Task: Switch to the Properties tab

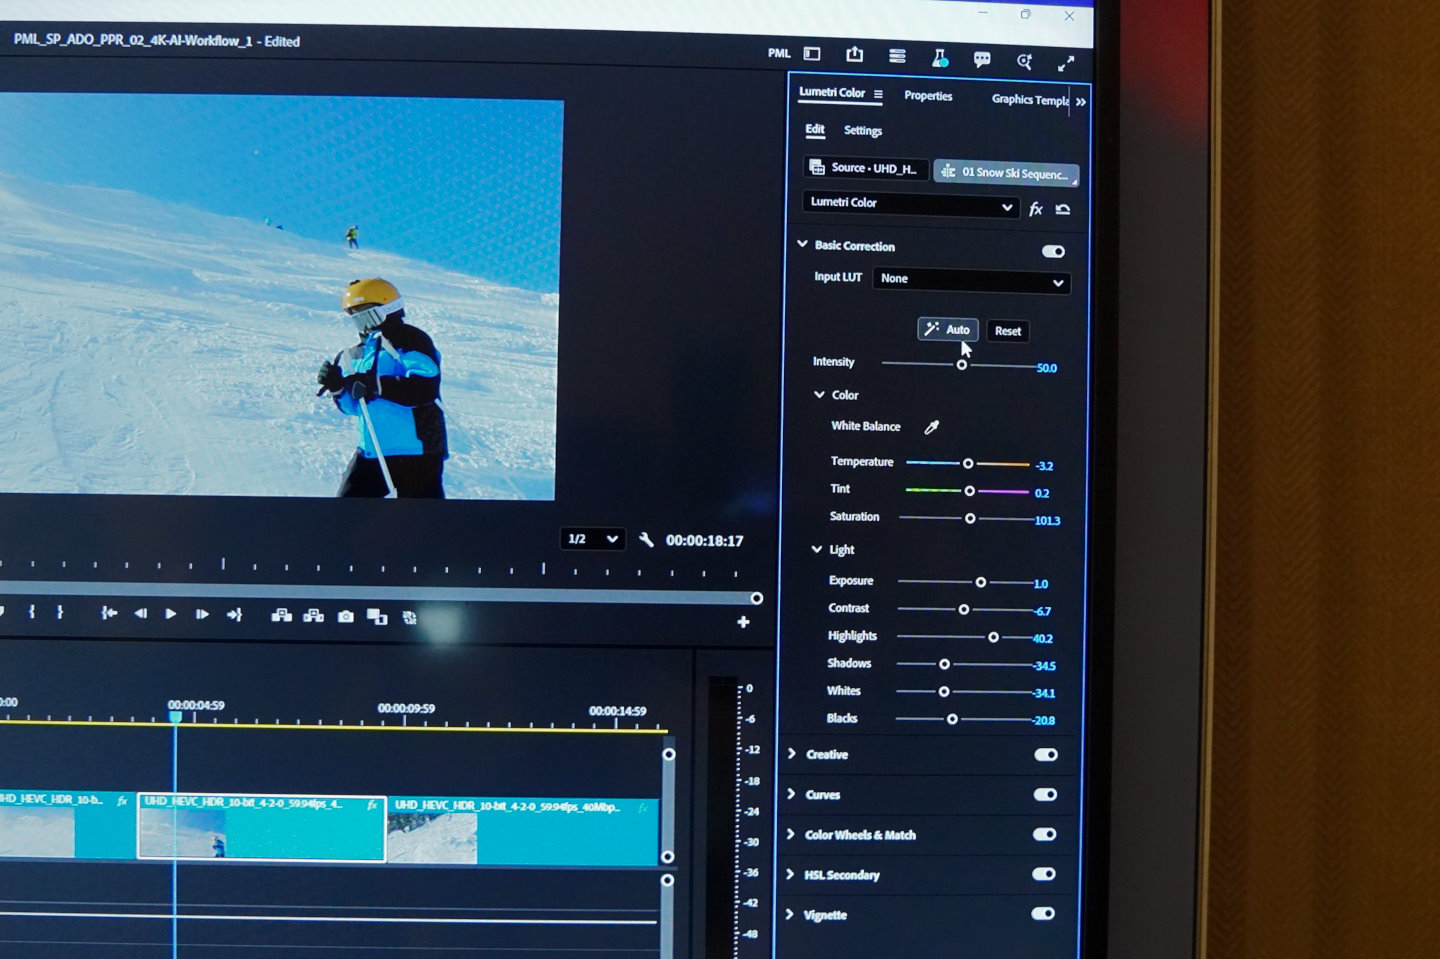Action: click(928, 96)
